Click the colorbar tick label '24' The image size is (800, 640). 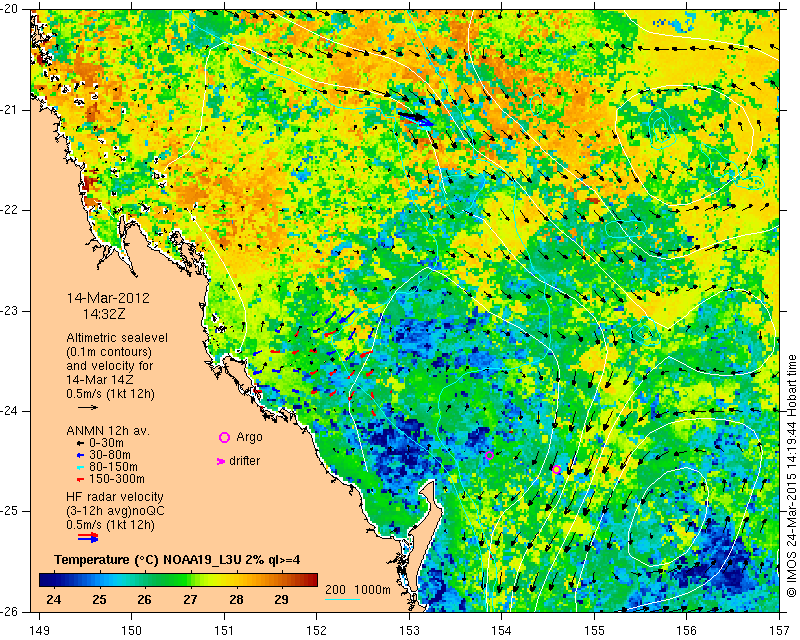pyautogui.click(x=54, y=599)
